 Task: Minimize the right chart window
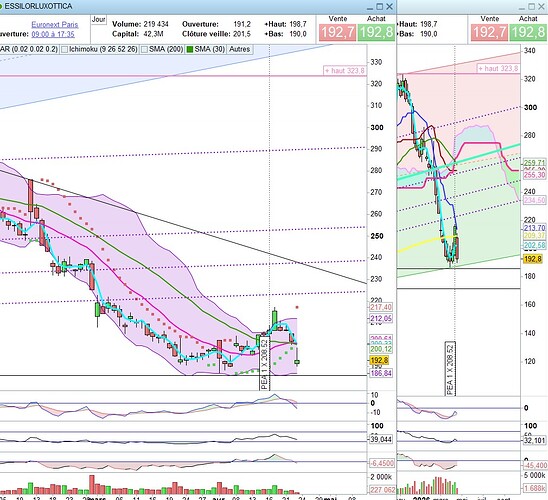coord(522,8)
